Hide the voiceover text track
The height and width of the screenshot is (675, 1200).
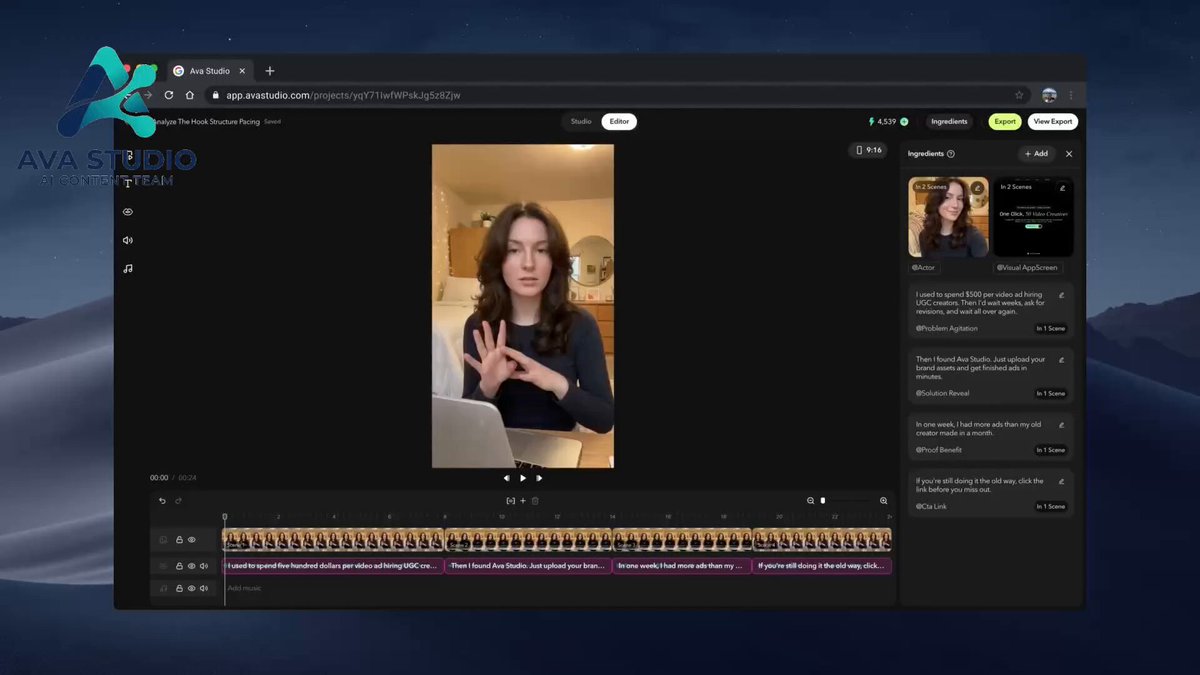(192, 566)
